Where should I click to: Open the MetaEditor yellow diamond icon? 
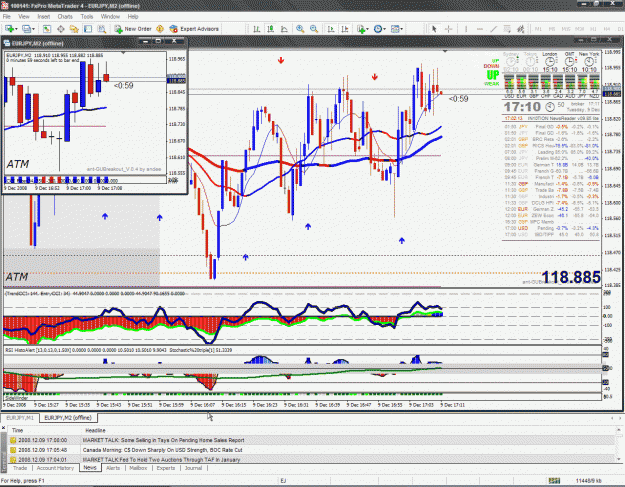[x=160, y=29]
